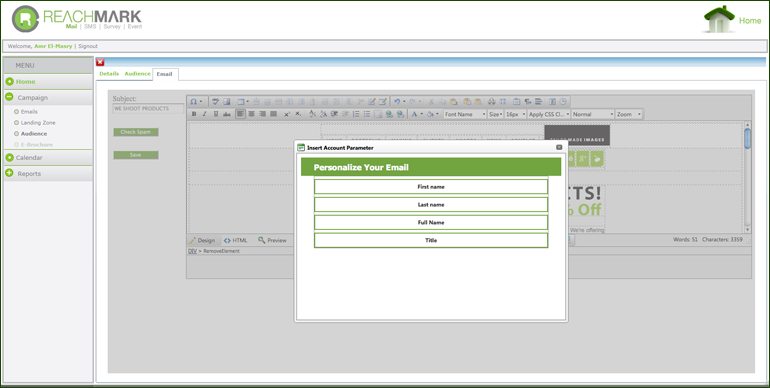This screenshot has height=388, width=770.
Task: Insert the Last name parameter
Action: [431, 204]
